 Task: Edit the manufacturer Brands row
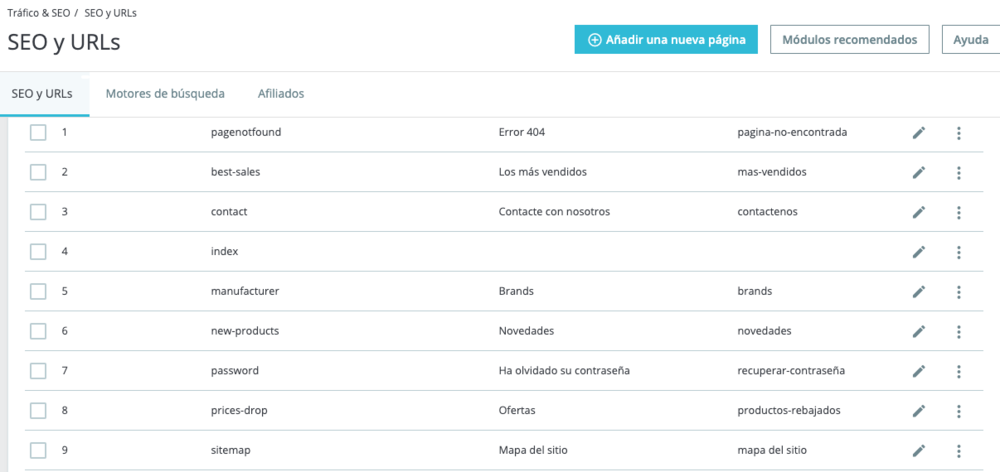click(x=918, y=291)
